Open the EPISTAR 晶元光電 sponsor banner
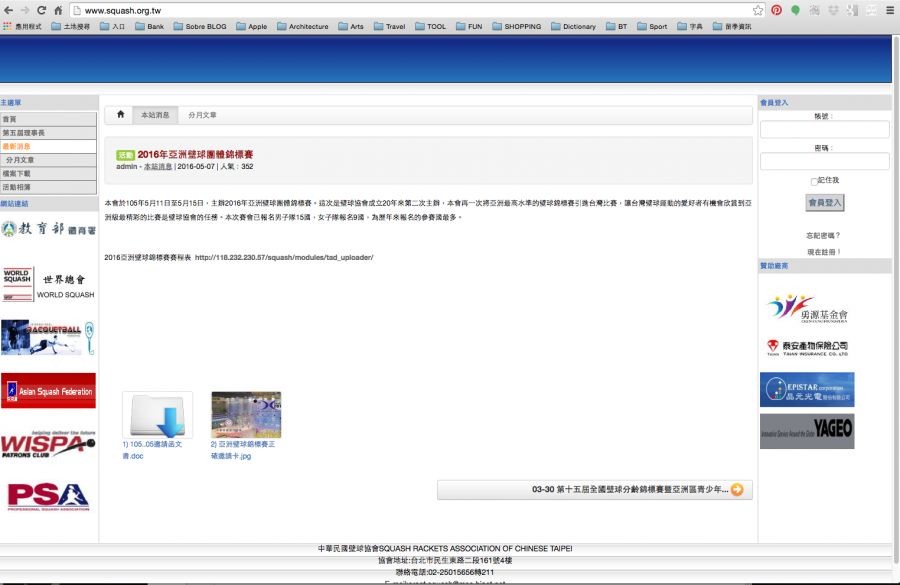Screen dimensions: 900x585 [x=807, y=389]
